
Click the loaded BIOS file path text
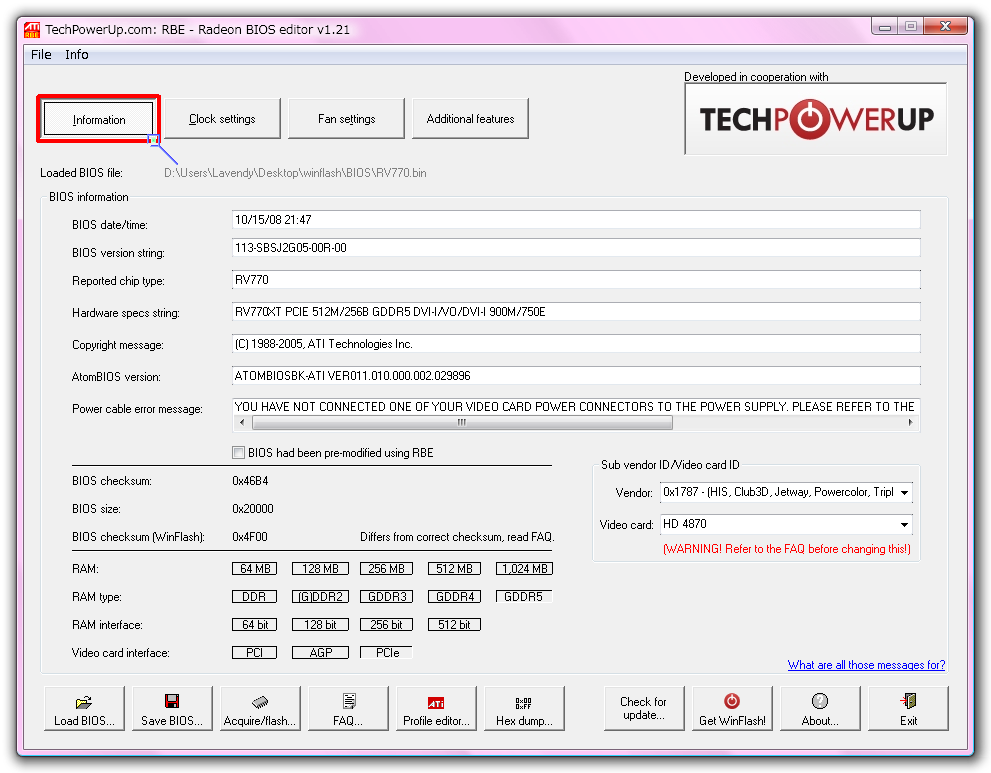coord(295,173)
